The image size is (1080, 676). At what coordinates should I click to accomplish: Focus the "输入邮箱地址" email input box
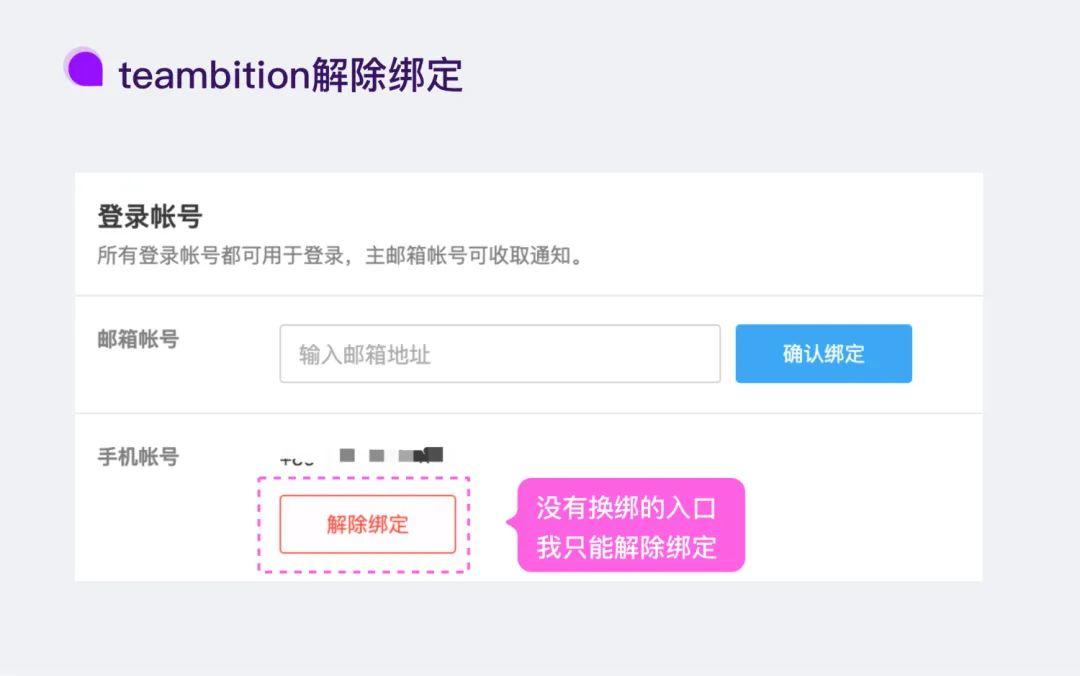[x=500, y=354]
